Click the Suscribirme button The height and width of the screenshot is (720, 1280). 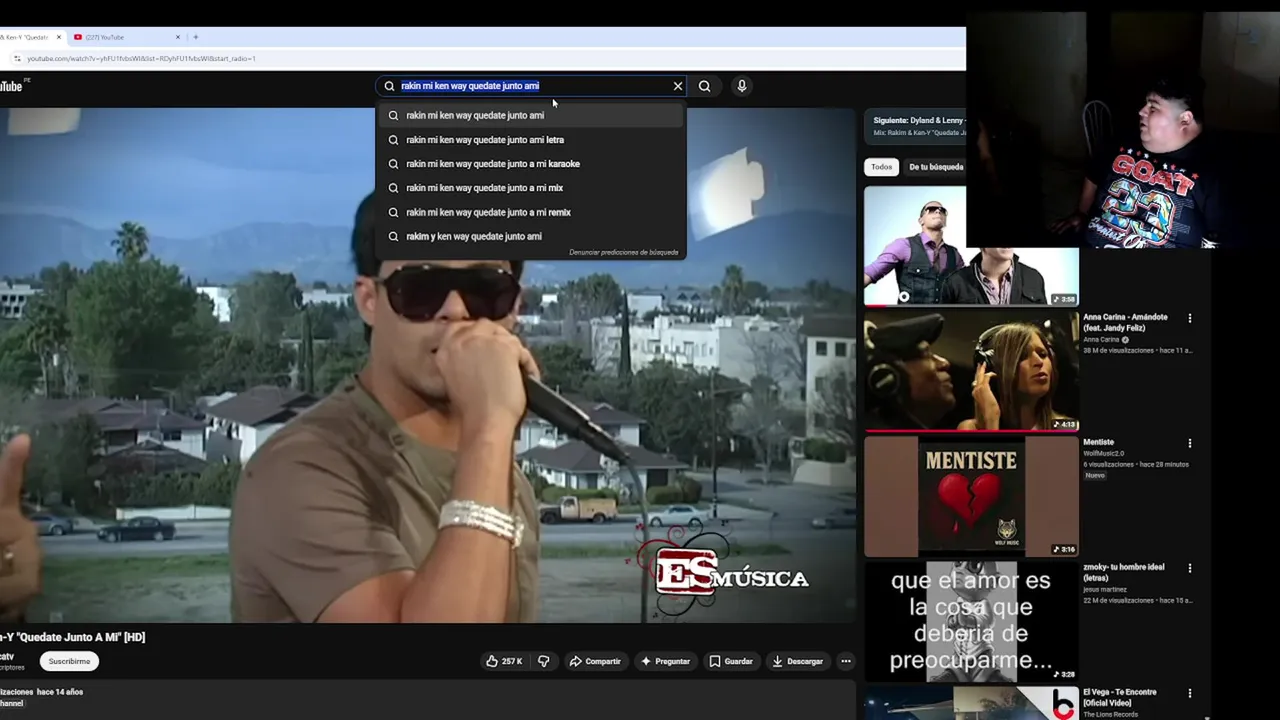(69, 661)
